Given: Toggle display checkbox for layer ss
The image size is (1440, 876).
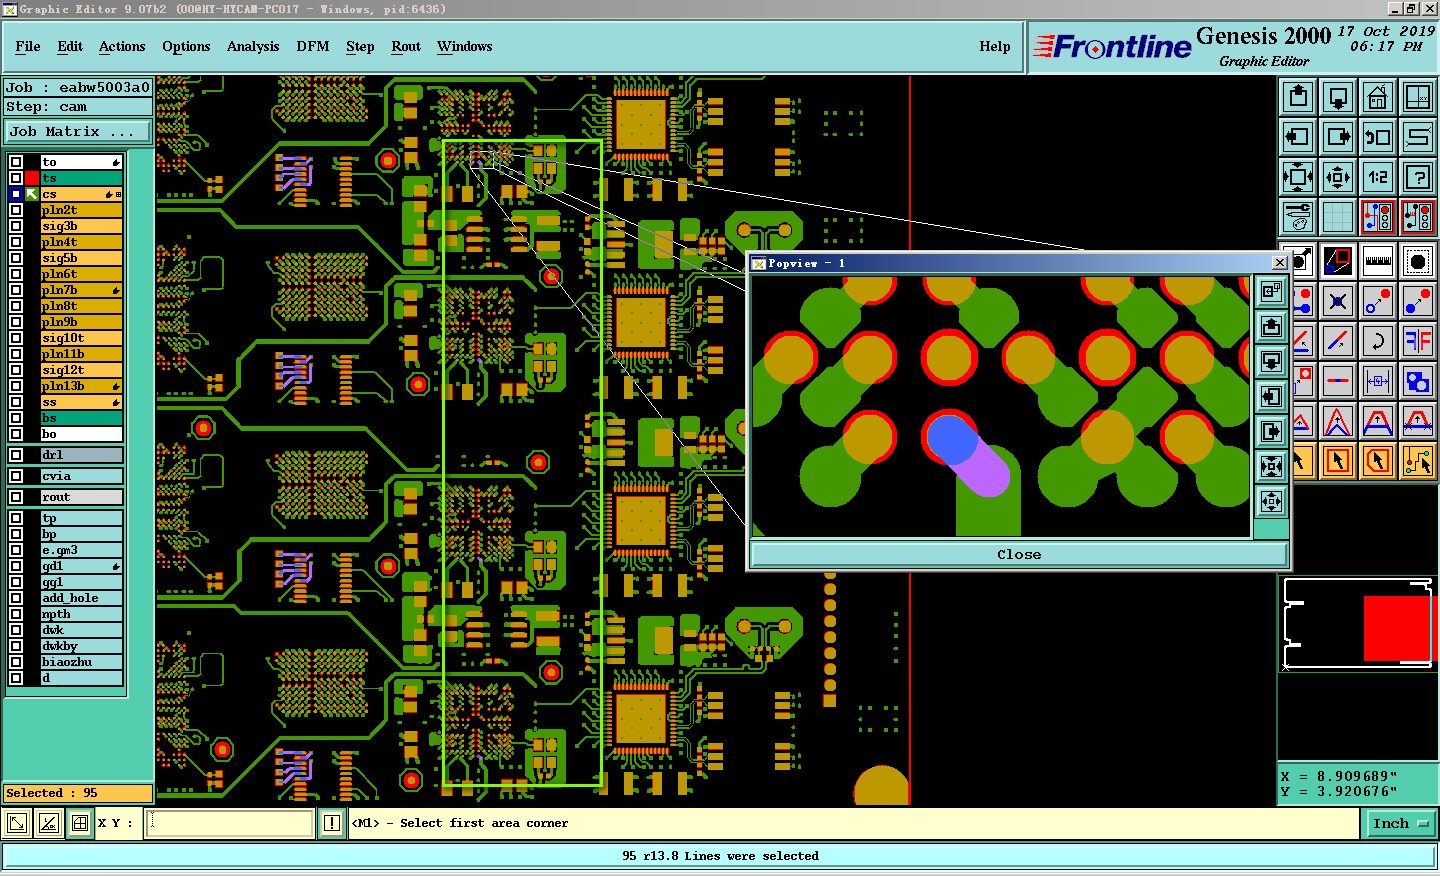Looking at the screenshot, I should point(16,402).
